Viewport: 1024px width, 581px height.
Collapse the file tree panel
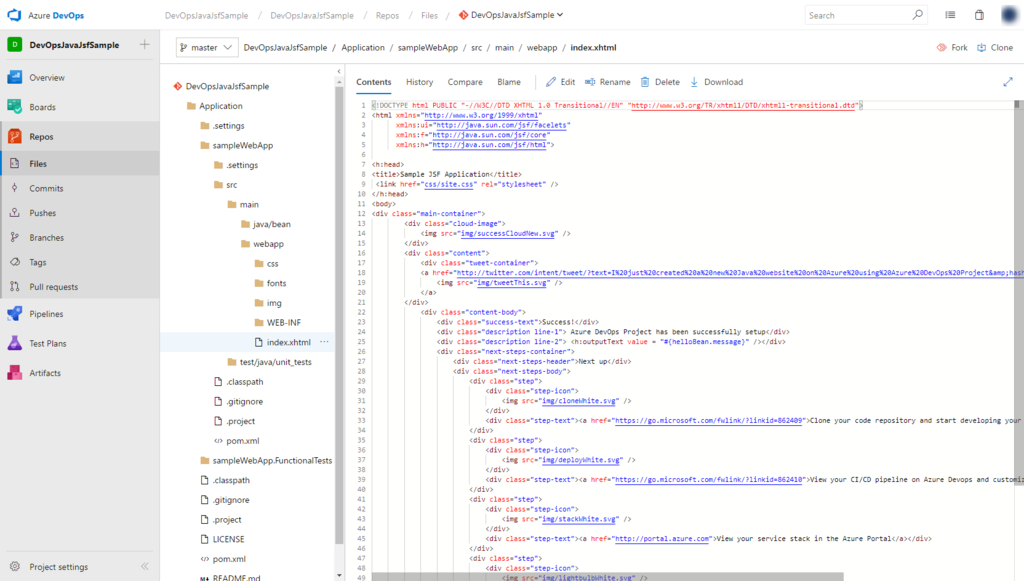tap(339, 71)
